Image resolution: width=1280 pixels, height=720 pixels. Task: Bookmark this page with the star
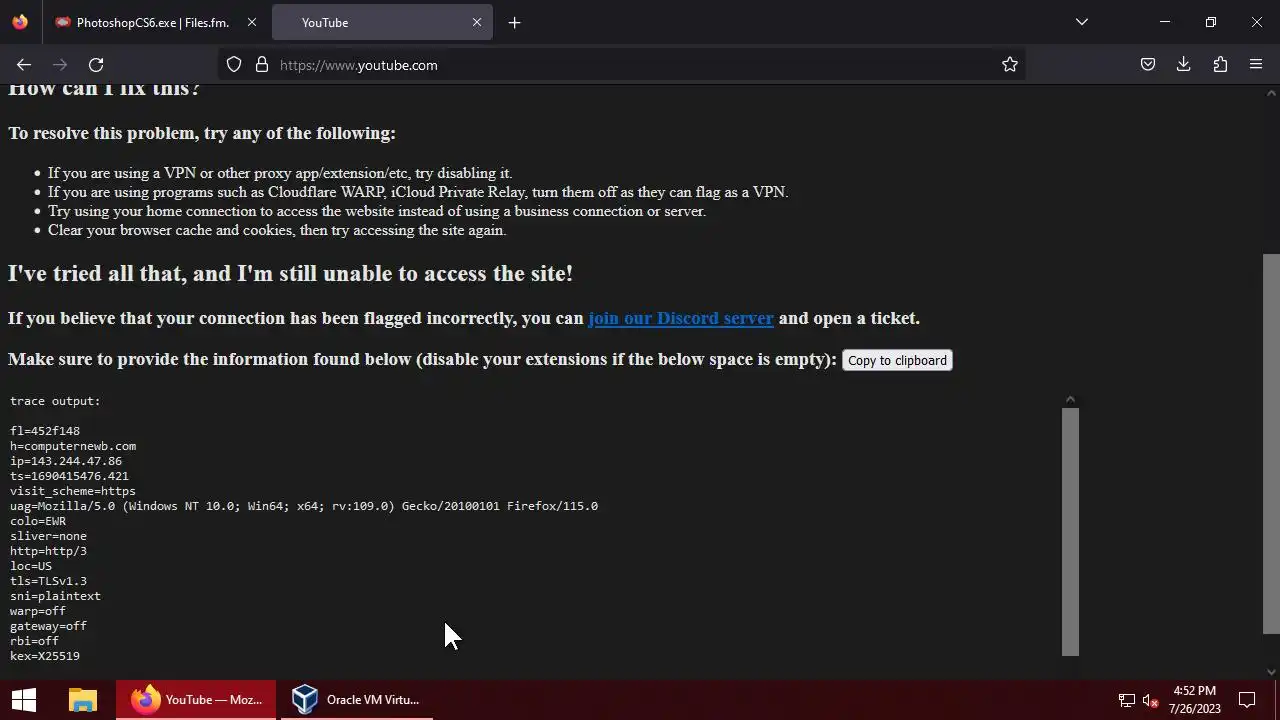click(1010, 65)
